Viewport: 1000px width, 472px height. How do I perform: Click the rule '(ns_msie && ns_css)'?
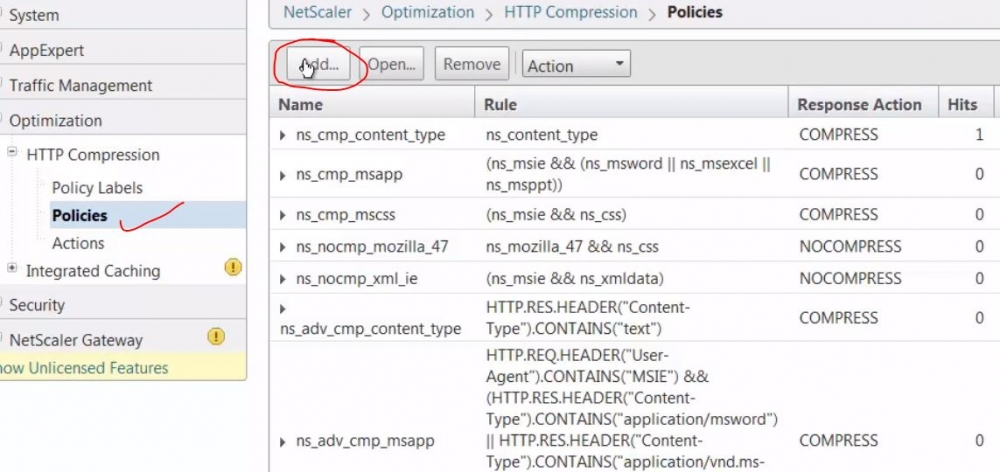tap(556, 216)
